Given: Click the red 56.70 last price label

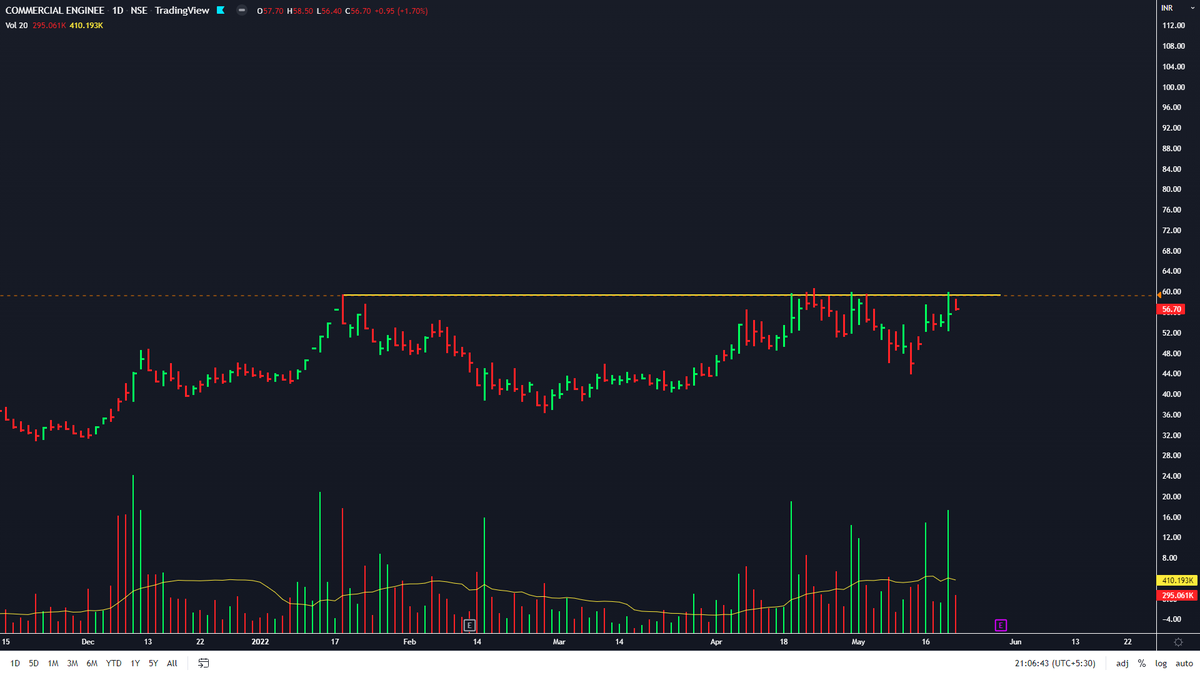Looking at the screenshot, I should click(1170, 310).
